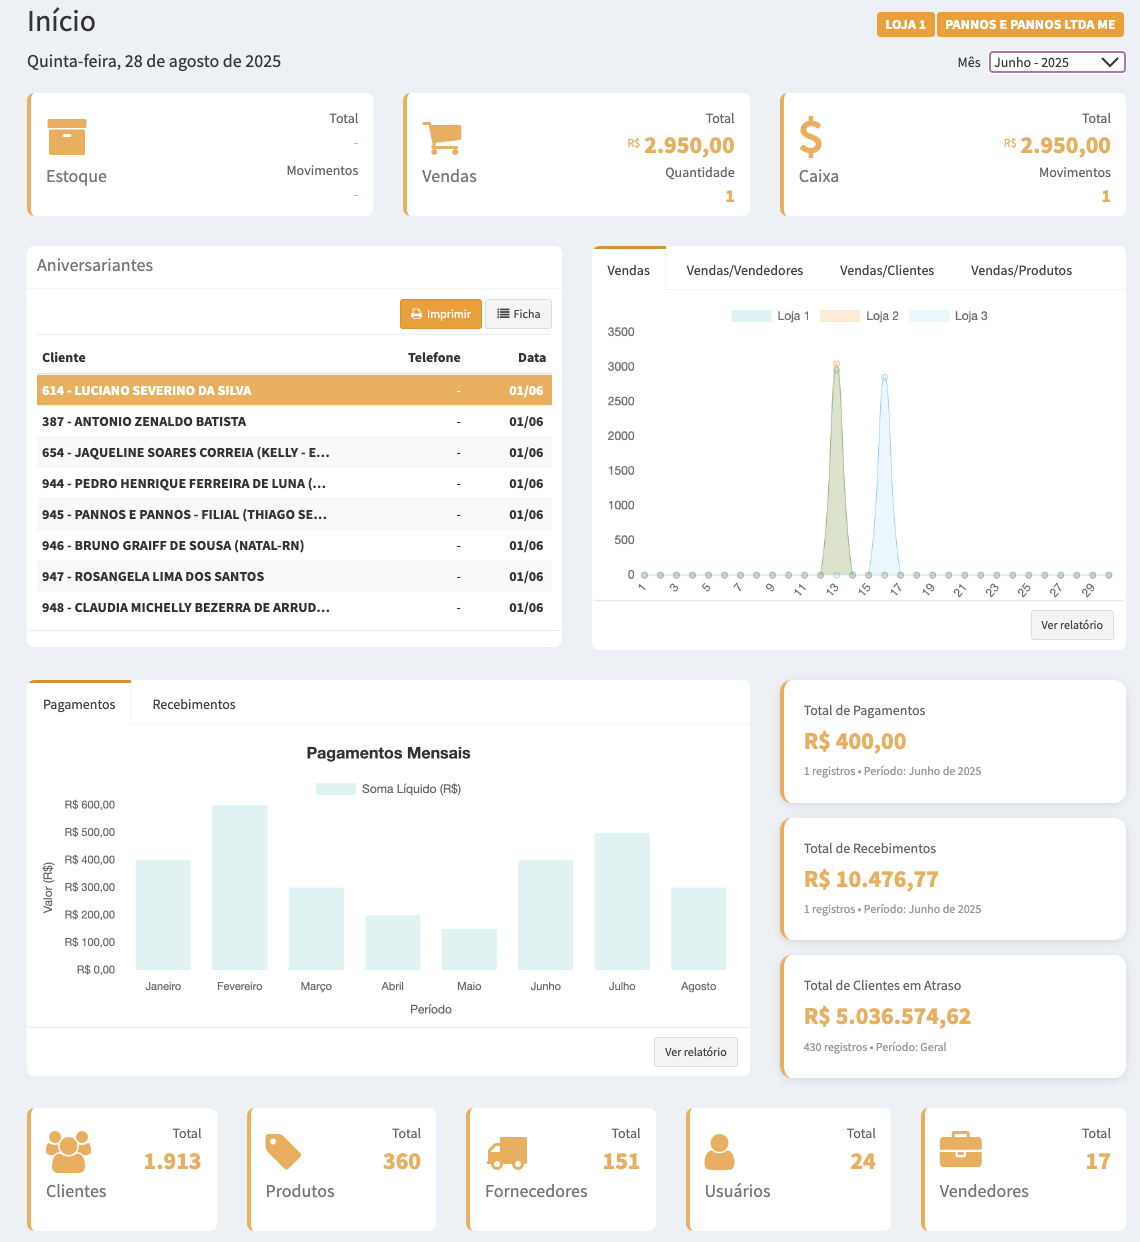Click the Ficha button
This screenshot has width=1140, height=1242.
pyautogui.click(x=518, y=314)
